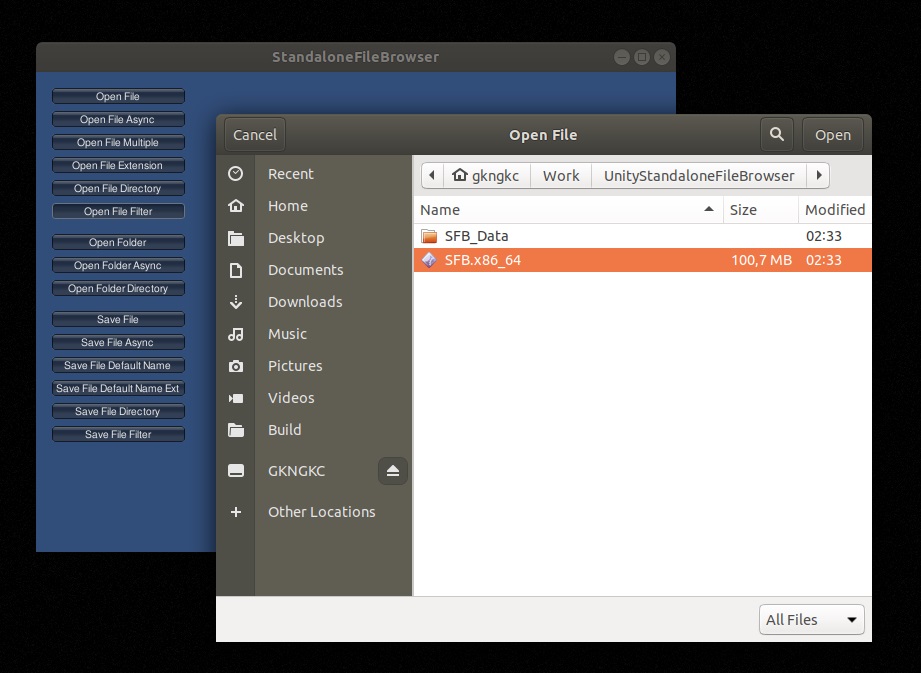This screenshot has height=673, width=921.
Task: Select the SFB_Data folder name
Action: pos(476,236)
